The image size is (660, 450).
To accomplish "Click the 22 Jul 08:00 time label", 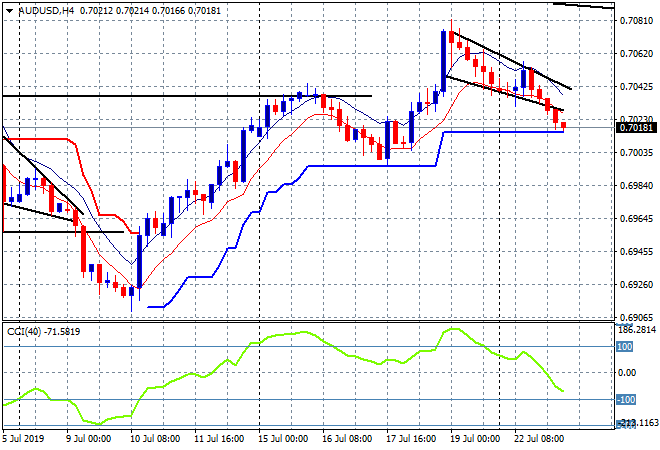I will [539, 439].
